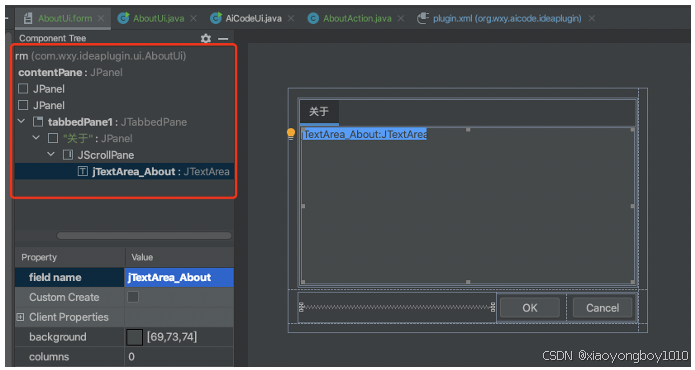Toggle the Custom Create checkbox
Image resolution: width=695 pixels, height=370 pixels.
coord(133,297)
